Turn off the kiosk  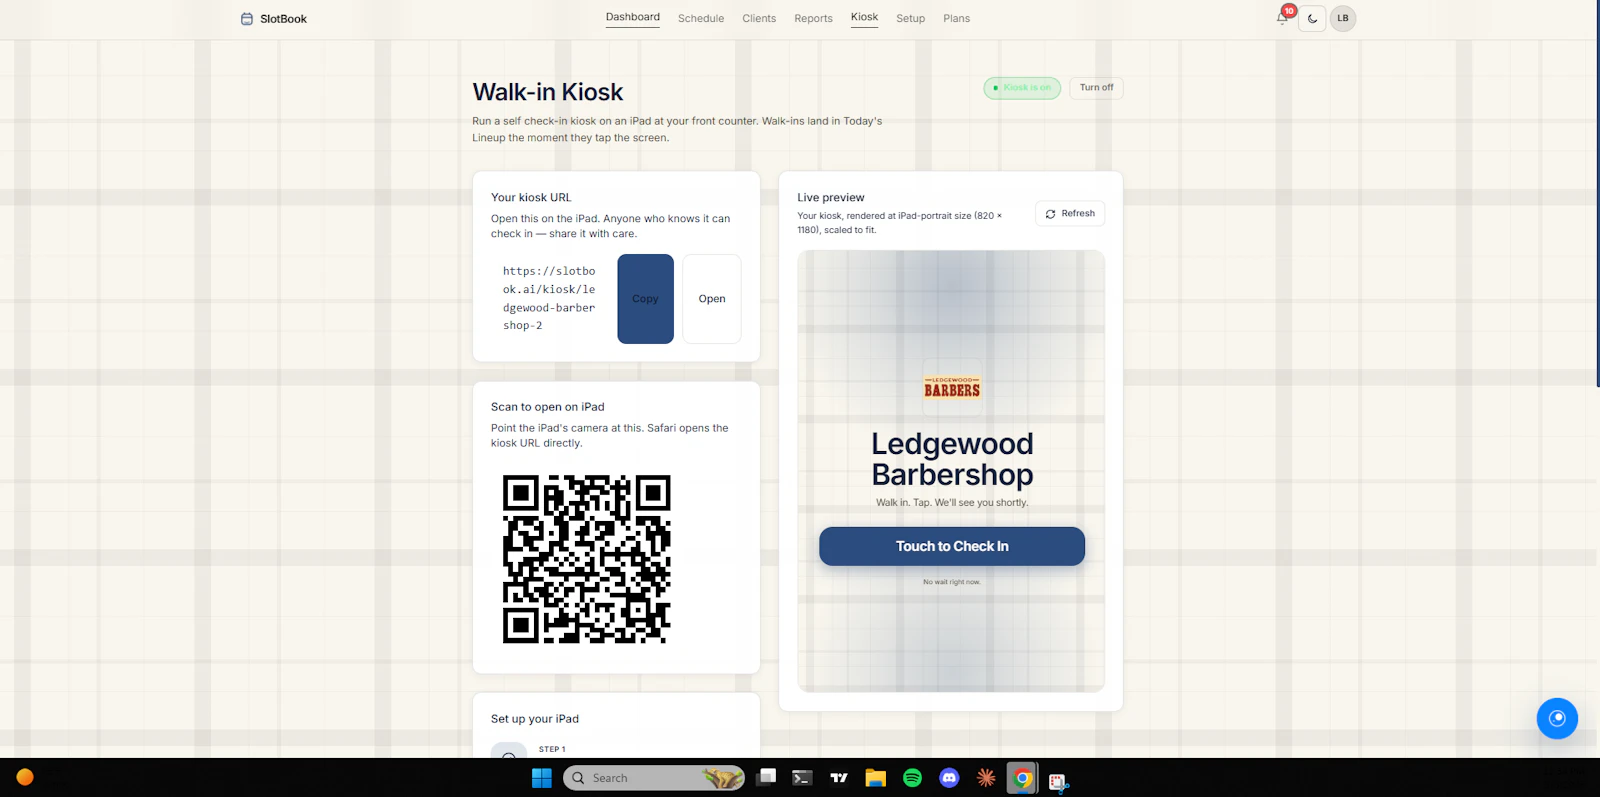1096,88
